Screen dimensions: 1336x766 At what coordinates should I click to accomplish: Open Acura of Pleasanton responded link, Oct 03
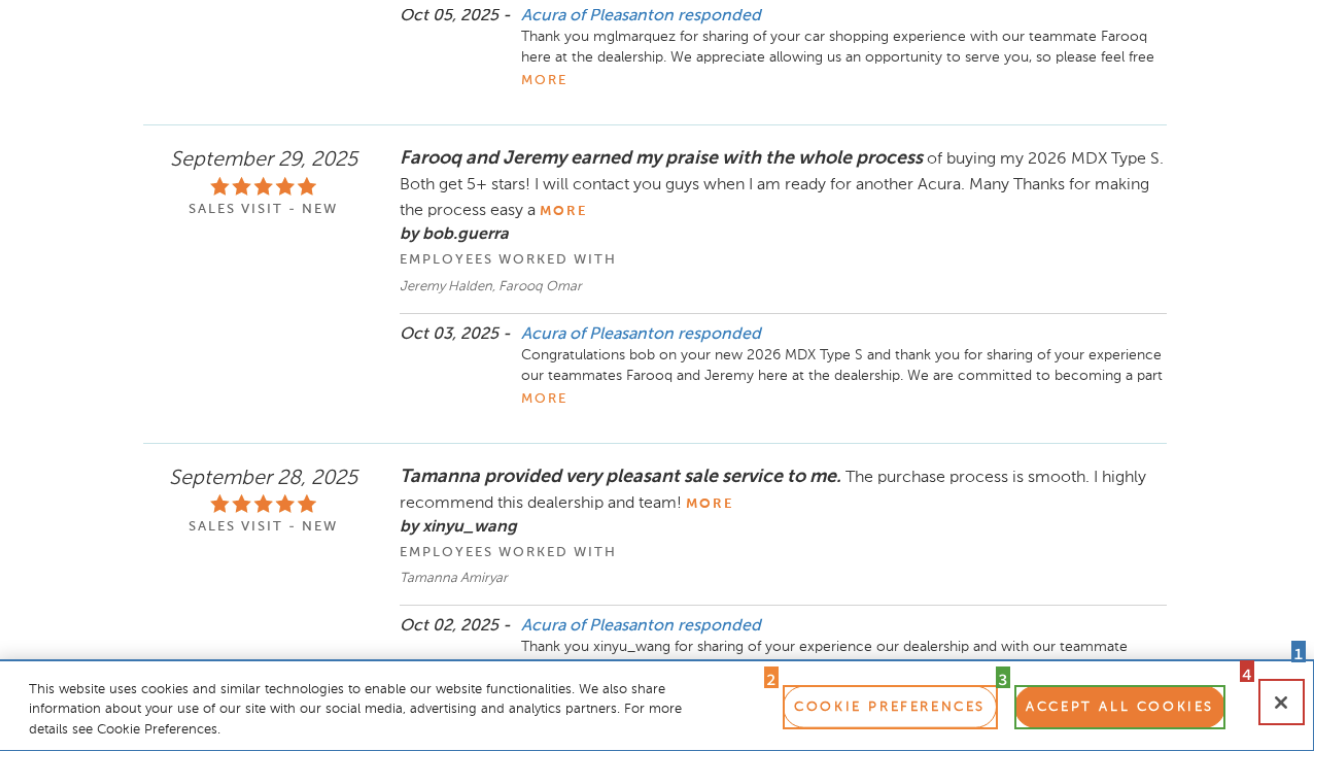pyautogui.click(x=640, y=334)
